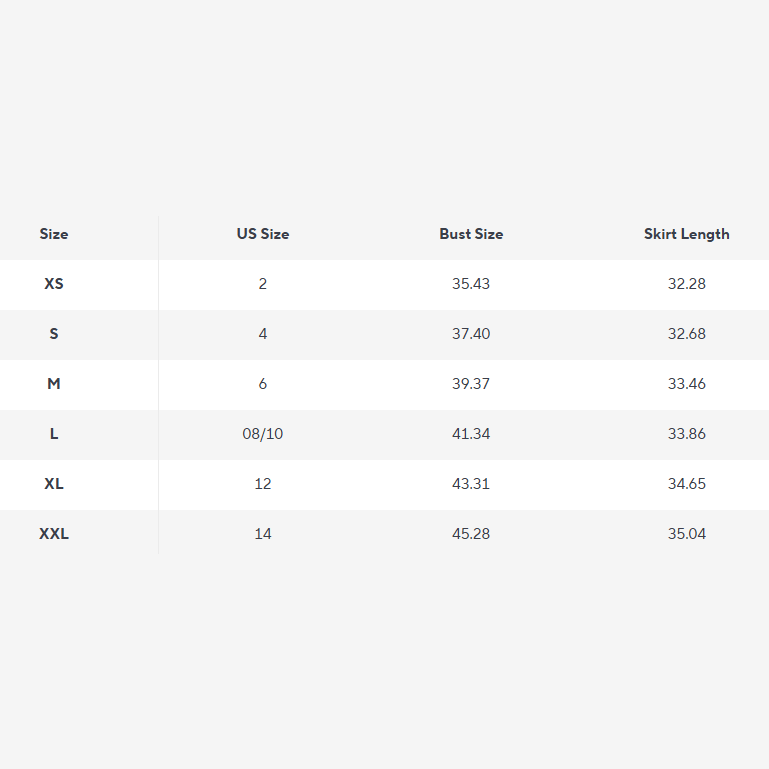Viewport: 769px width, 769px height.
Task: Select the XXL size row label
Action: pos(54,534)
